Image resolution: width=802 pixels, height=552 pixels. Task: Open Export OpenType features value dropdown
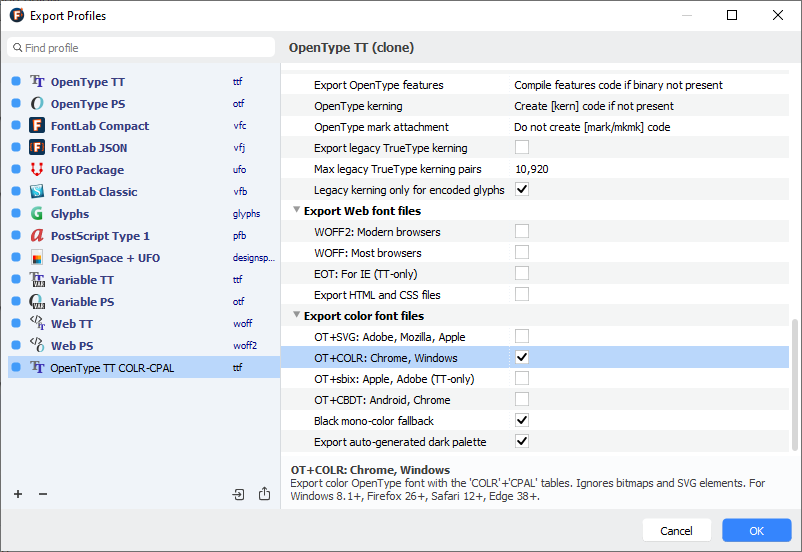(650, 85)
